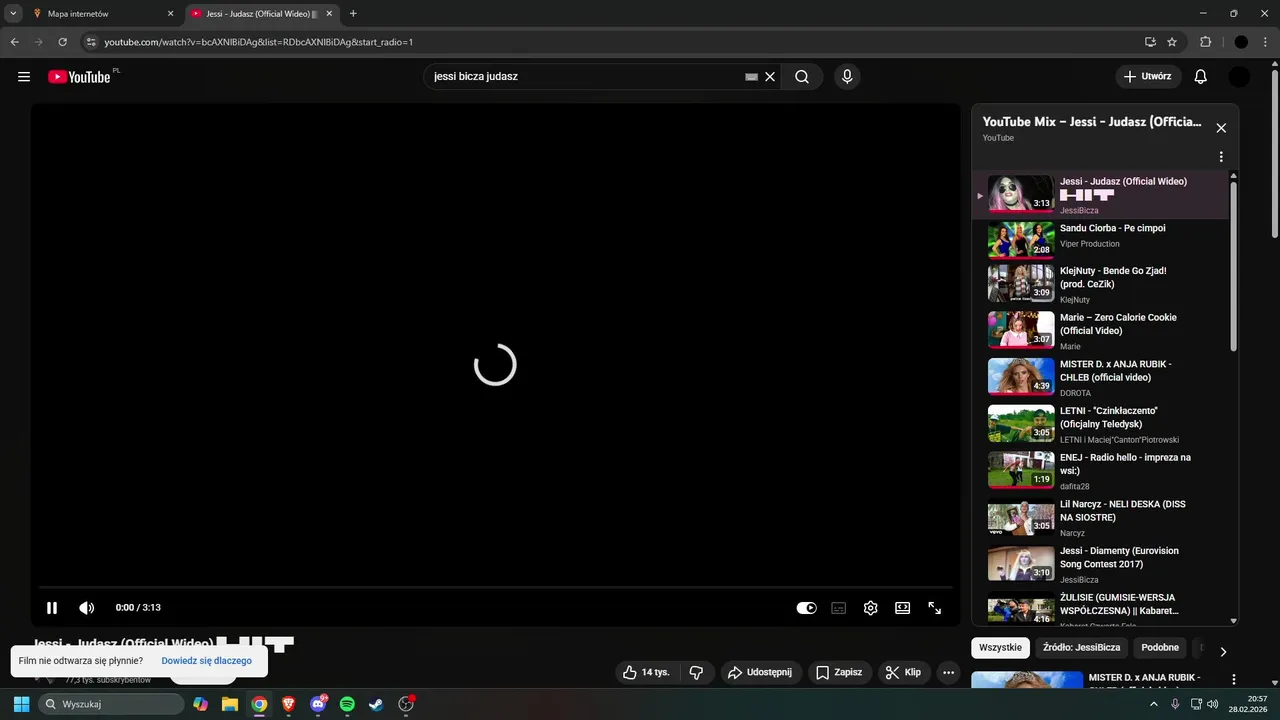Open the on-screen keyboard in search box

pyautogui.click(x=752, y=77)
